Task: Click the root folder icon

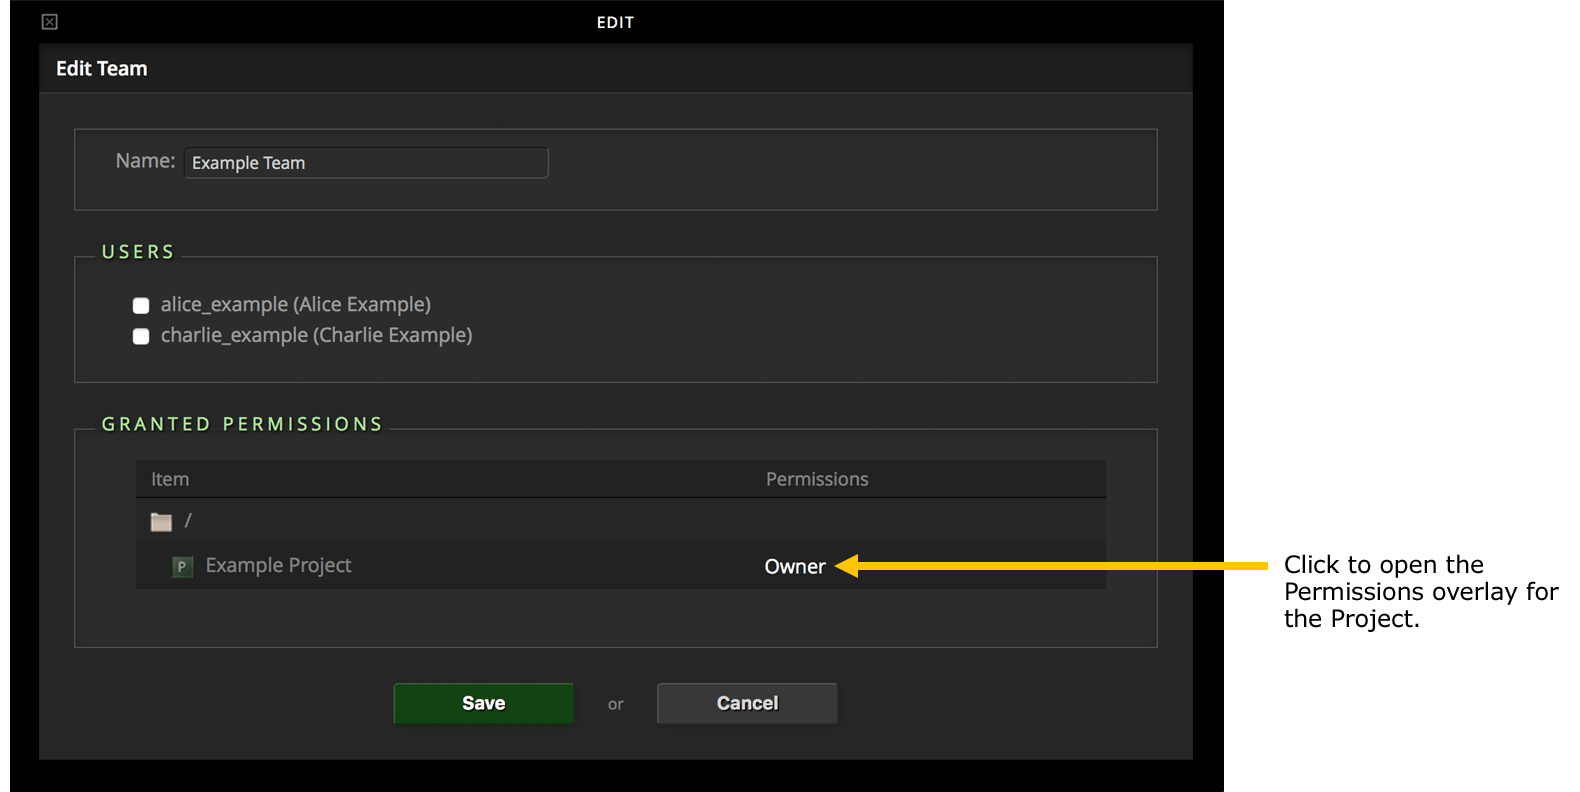Action: (x=161, y=522)
